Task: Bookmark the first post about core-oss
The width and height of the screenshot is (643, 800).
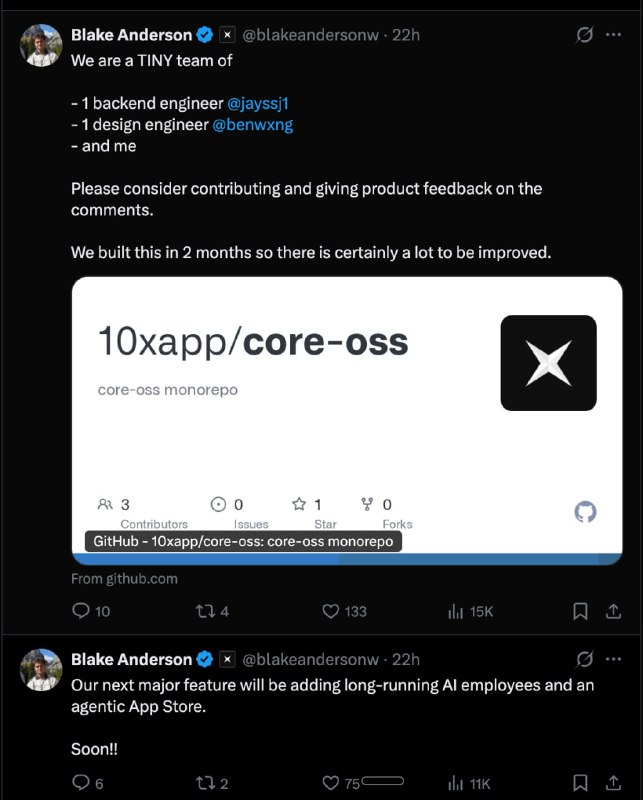Action: click(x=580, y=610)
